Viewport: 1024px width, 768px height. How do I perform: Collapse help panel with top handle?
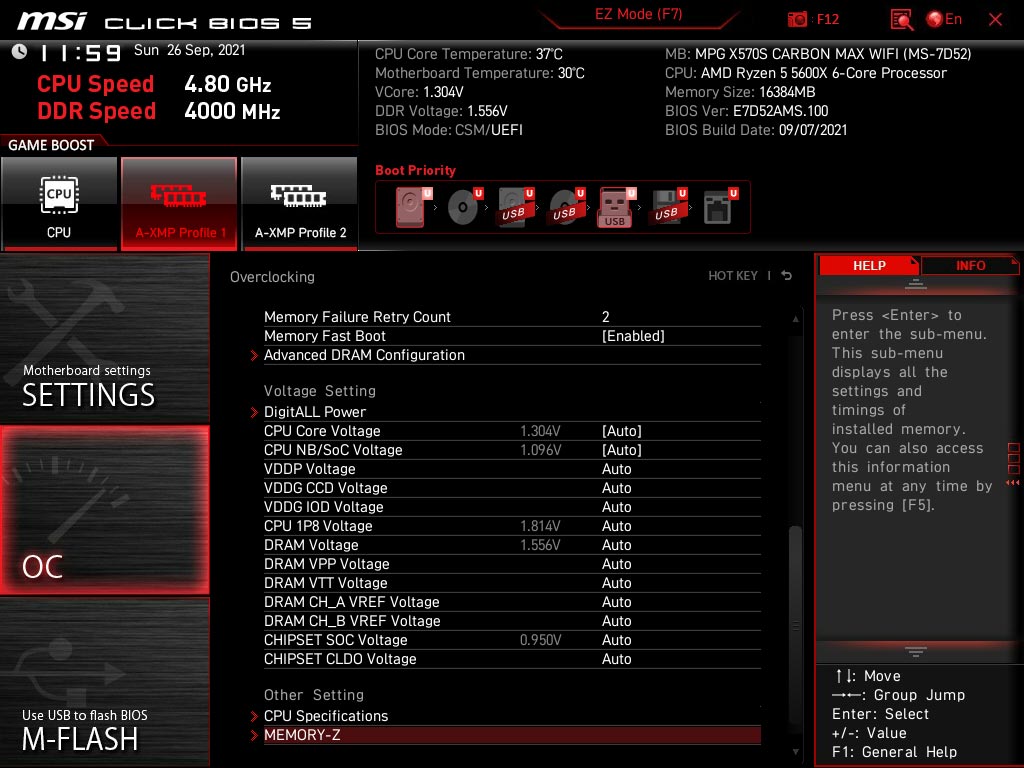pos(916,284)
